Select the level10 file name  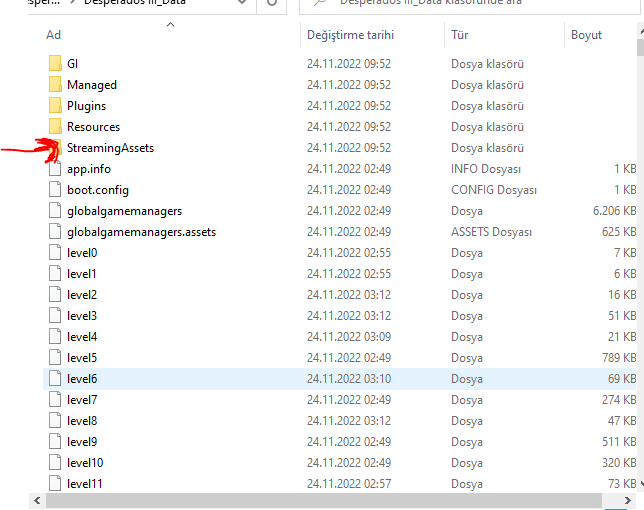(x=85, y=462)
